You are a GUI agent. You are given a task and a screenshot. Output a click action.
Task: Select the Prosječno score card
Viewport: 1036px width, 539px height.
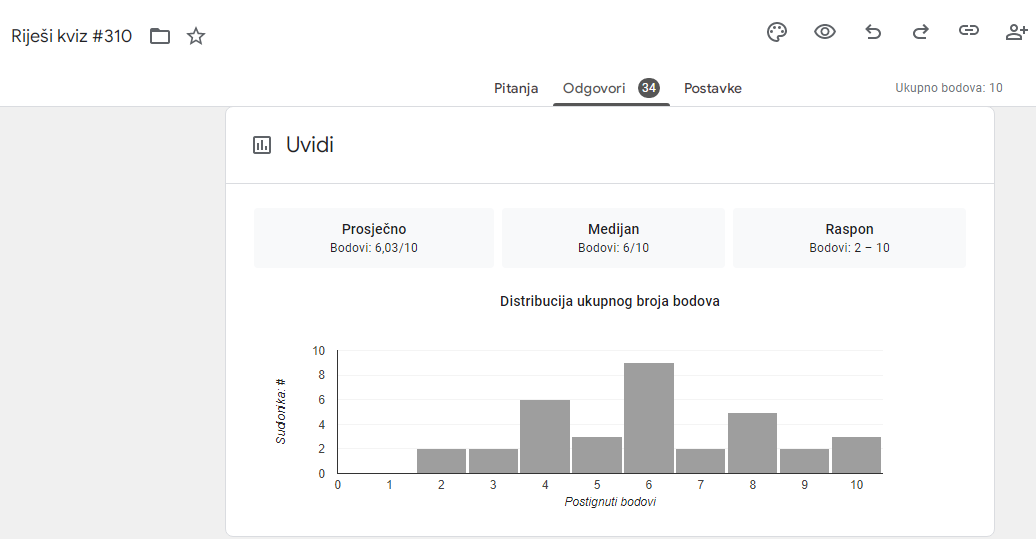click(x=374, y=238)
